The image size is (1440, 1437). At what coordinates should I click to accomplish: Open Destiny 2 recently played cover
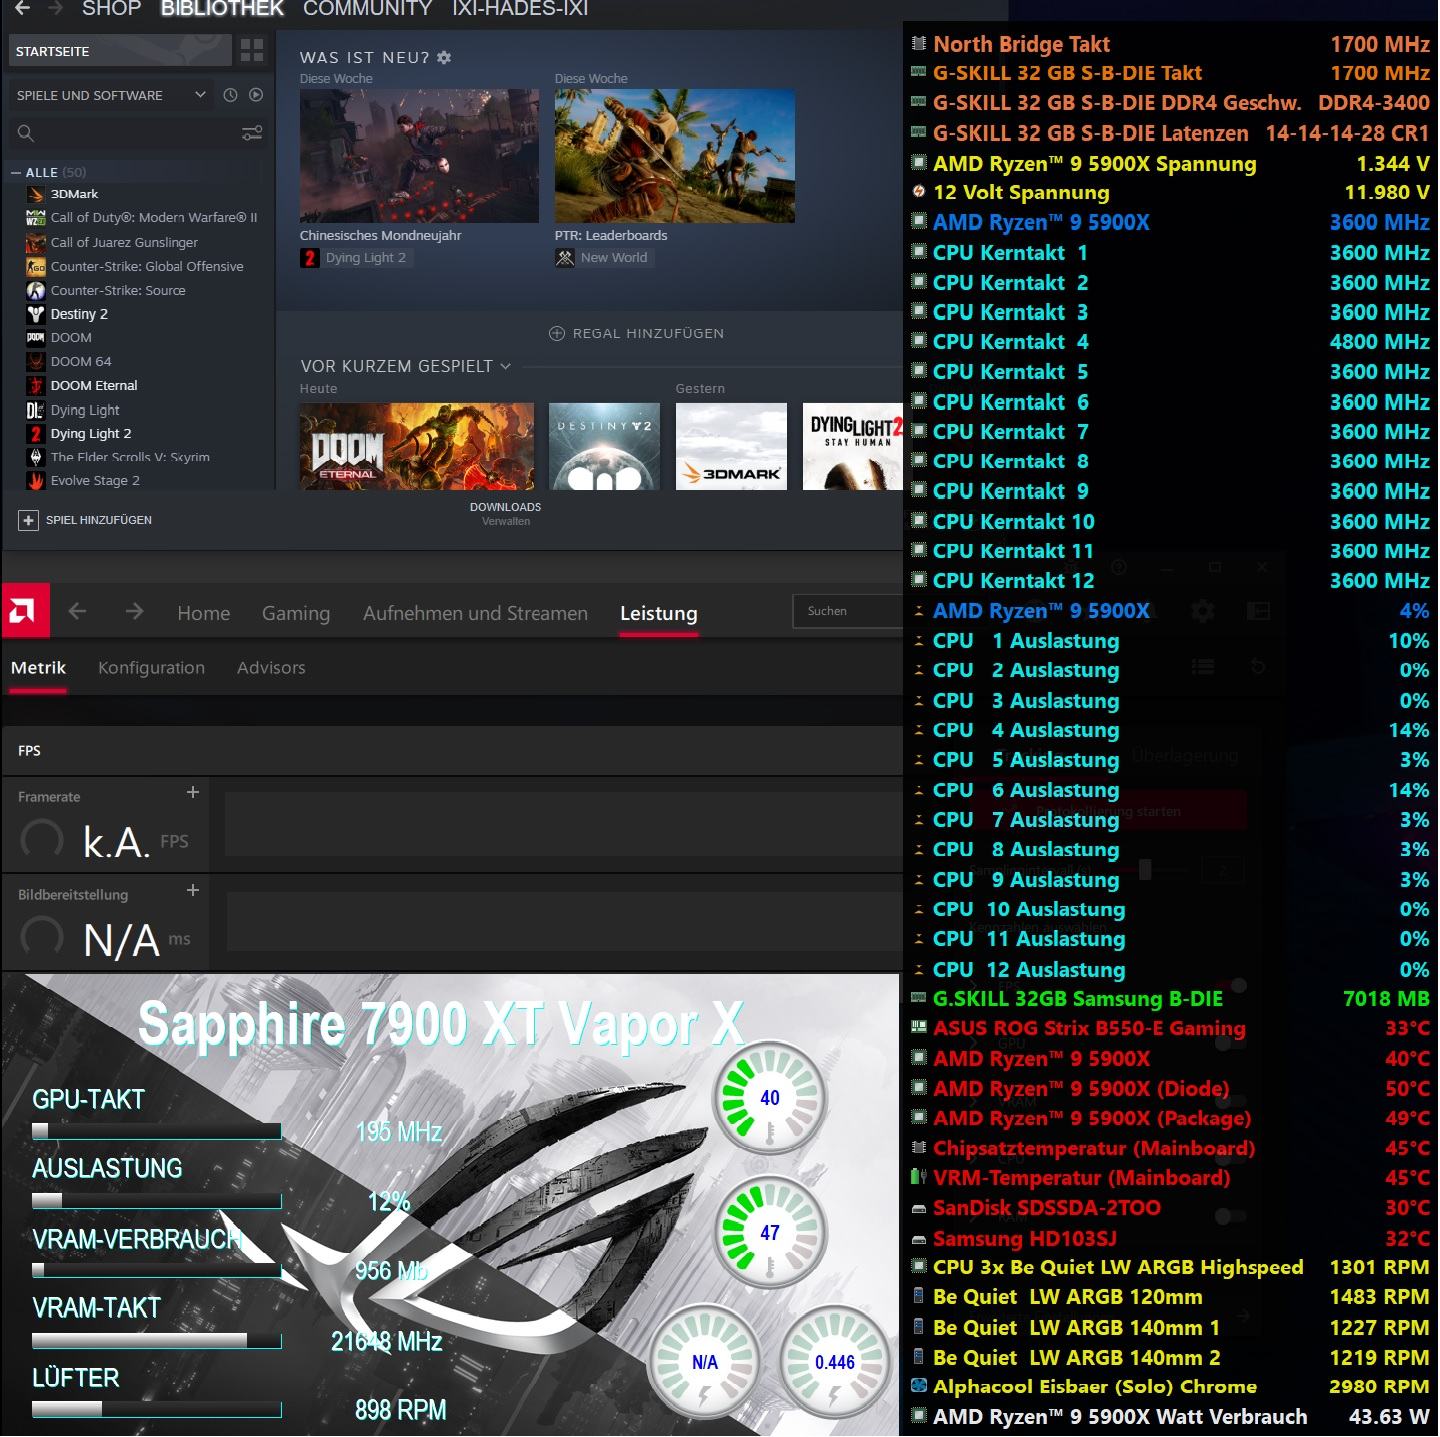[x=605, y=446]
